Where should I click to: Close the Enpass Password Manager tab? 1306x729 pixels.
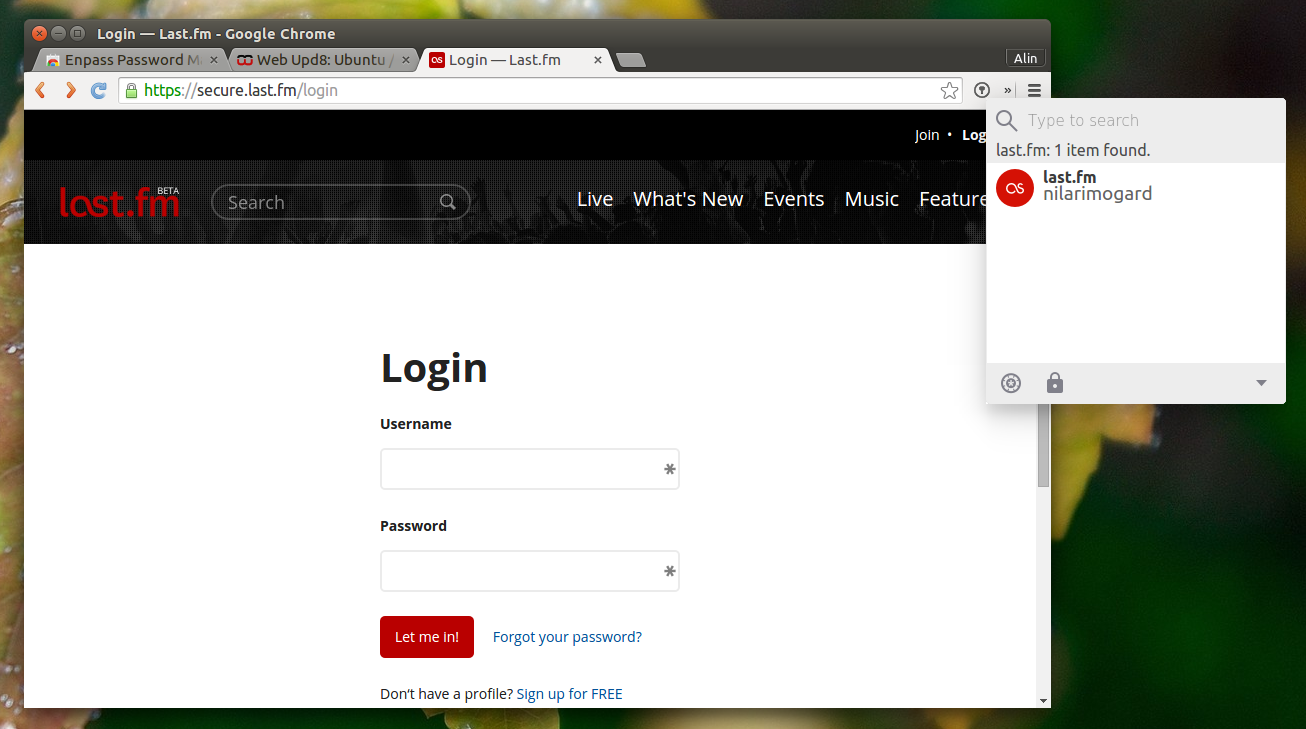(213, 60)
